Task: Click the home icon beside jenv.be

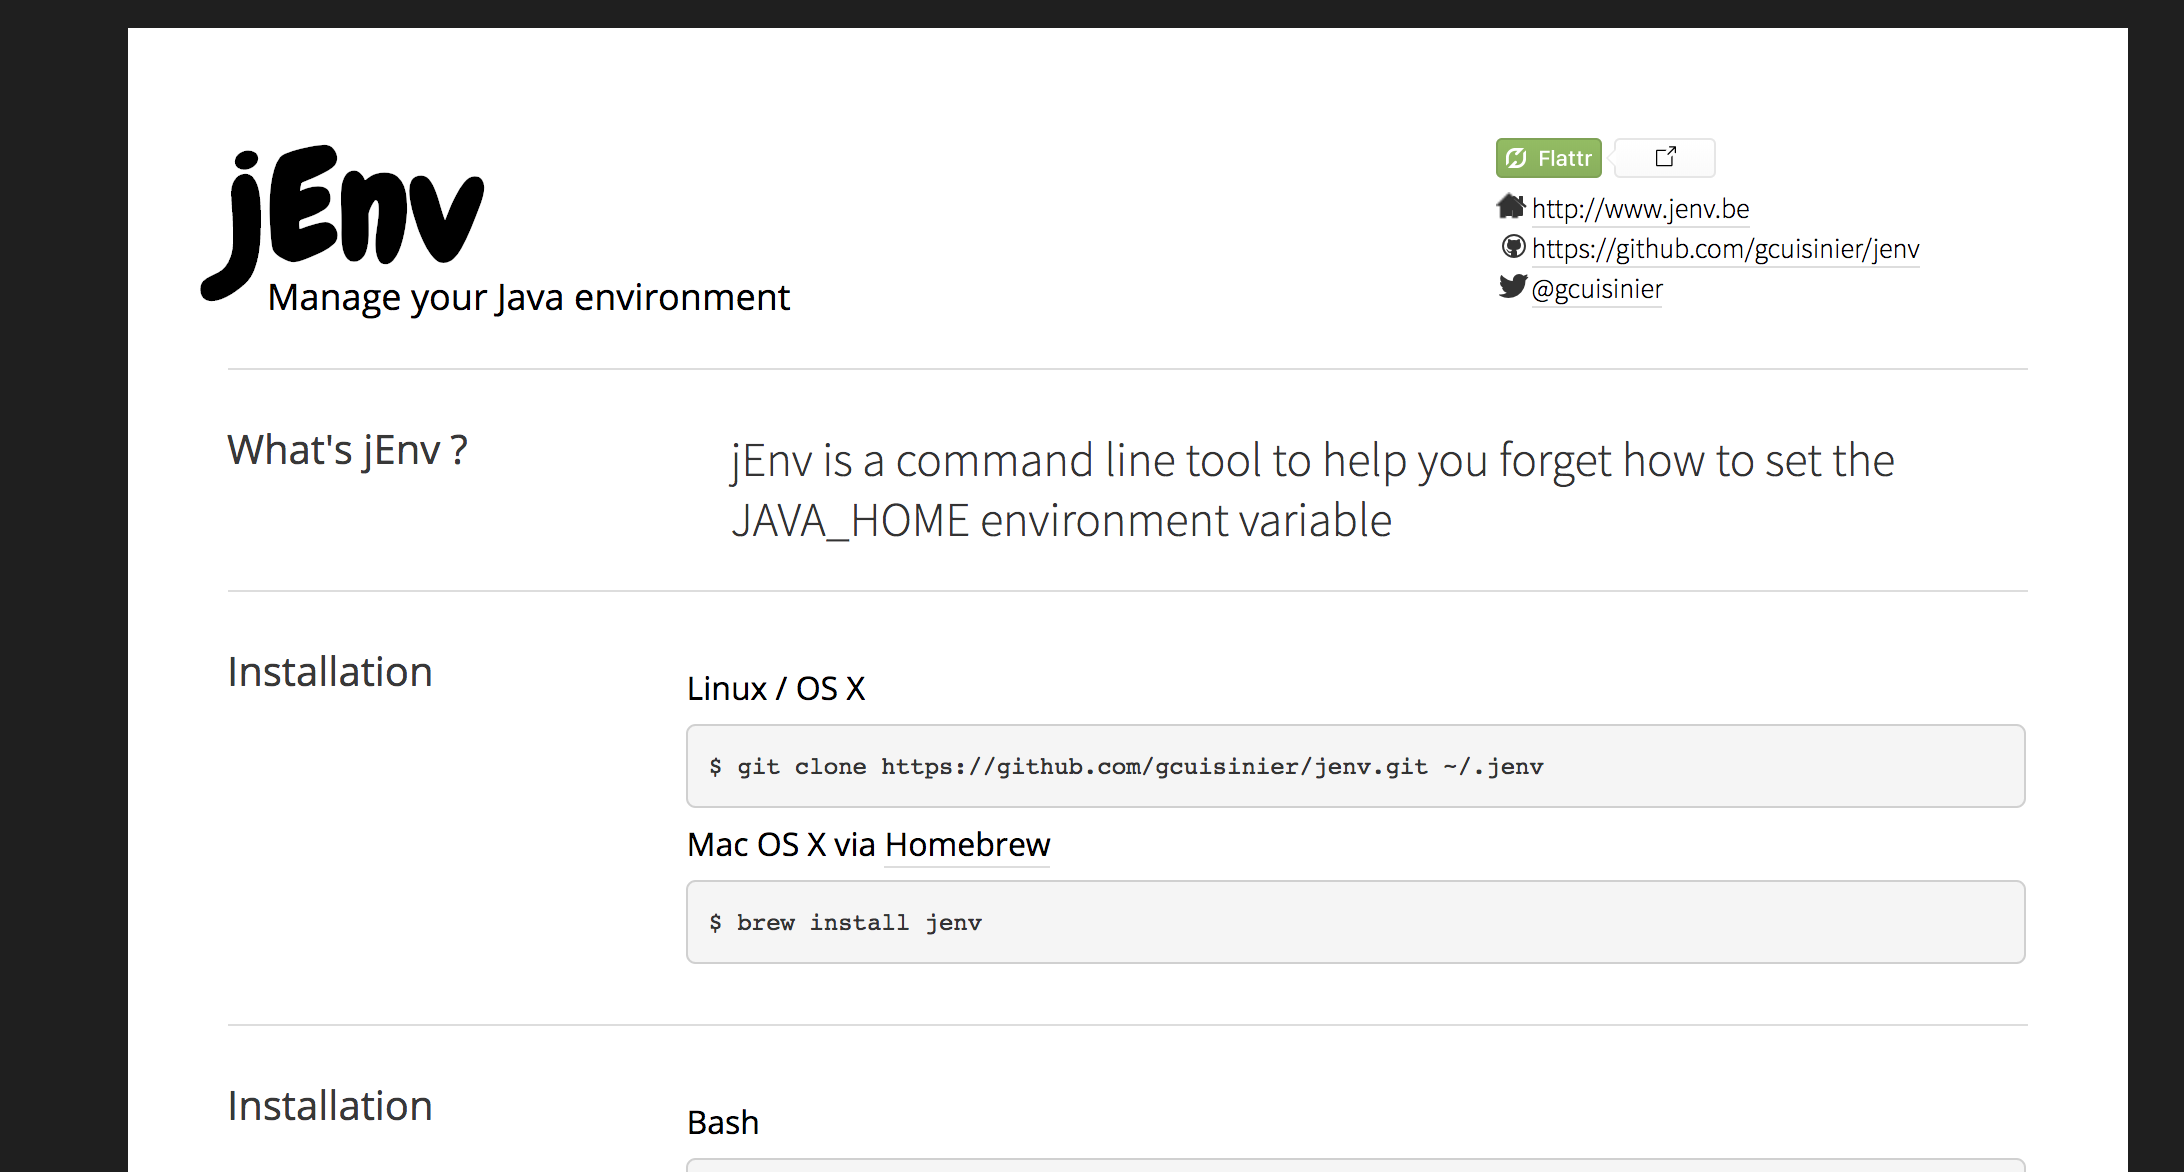Action: (1511, 206)
